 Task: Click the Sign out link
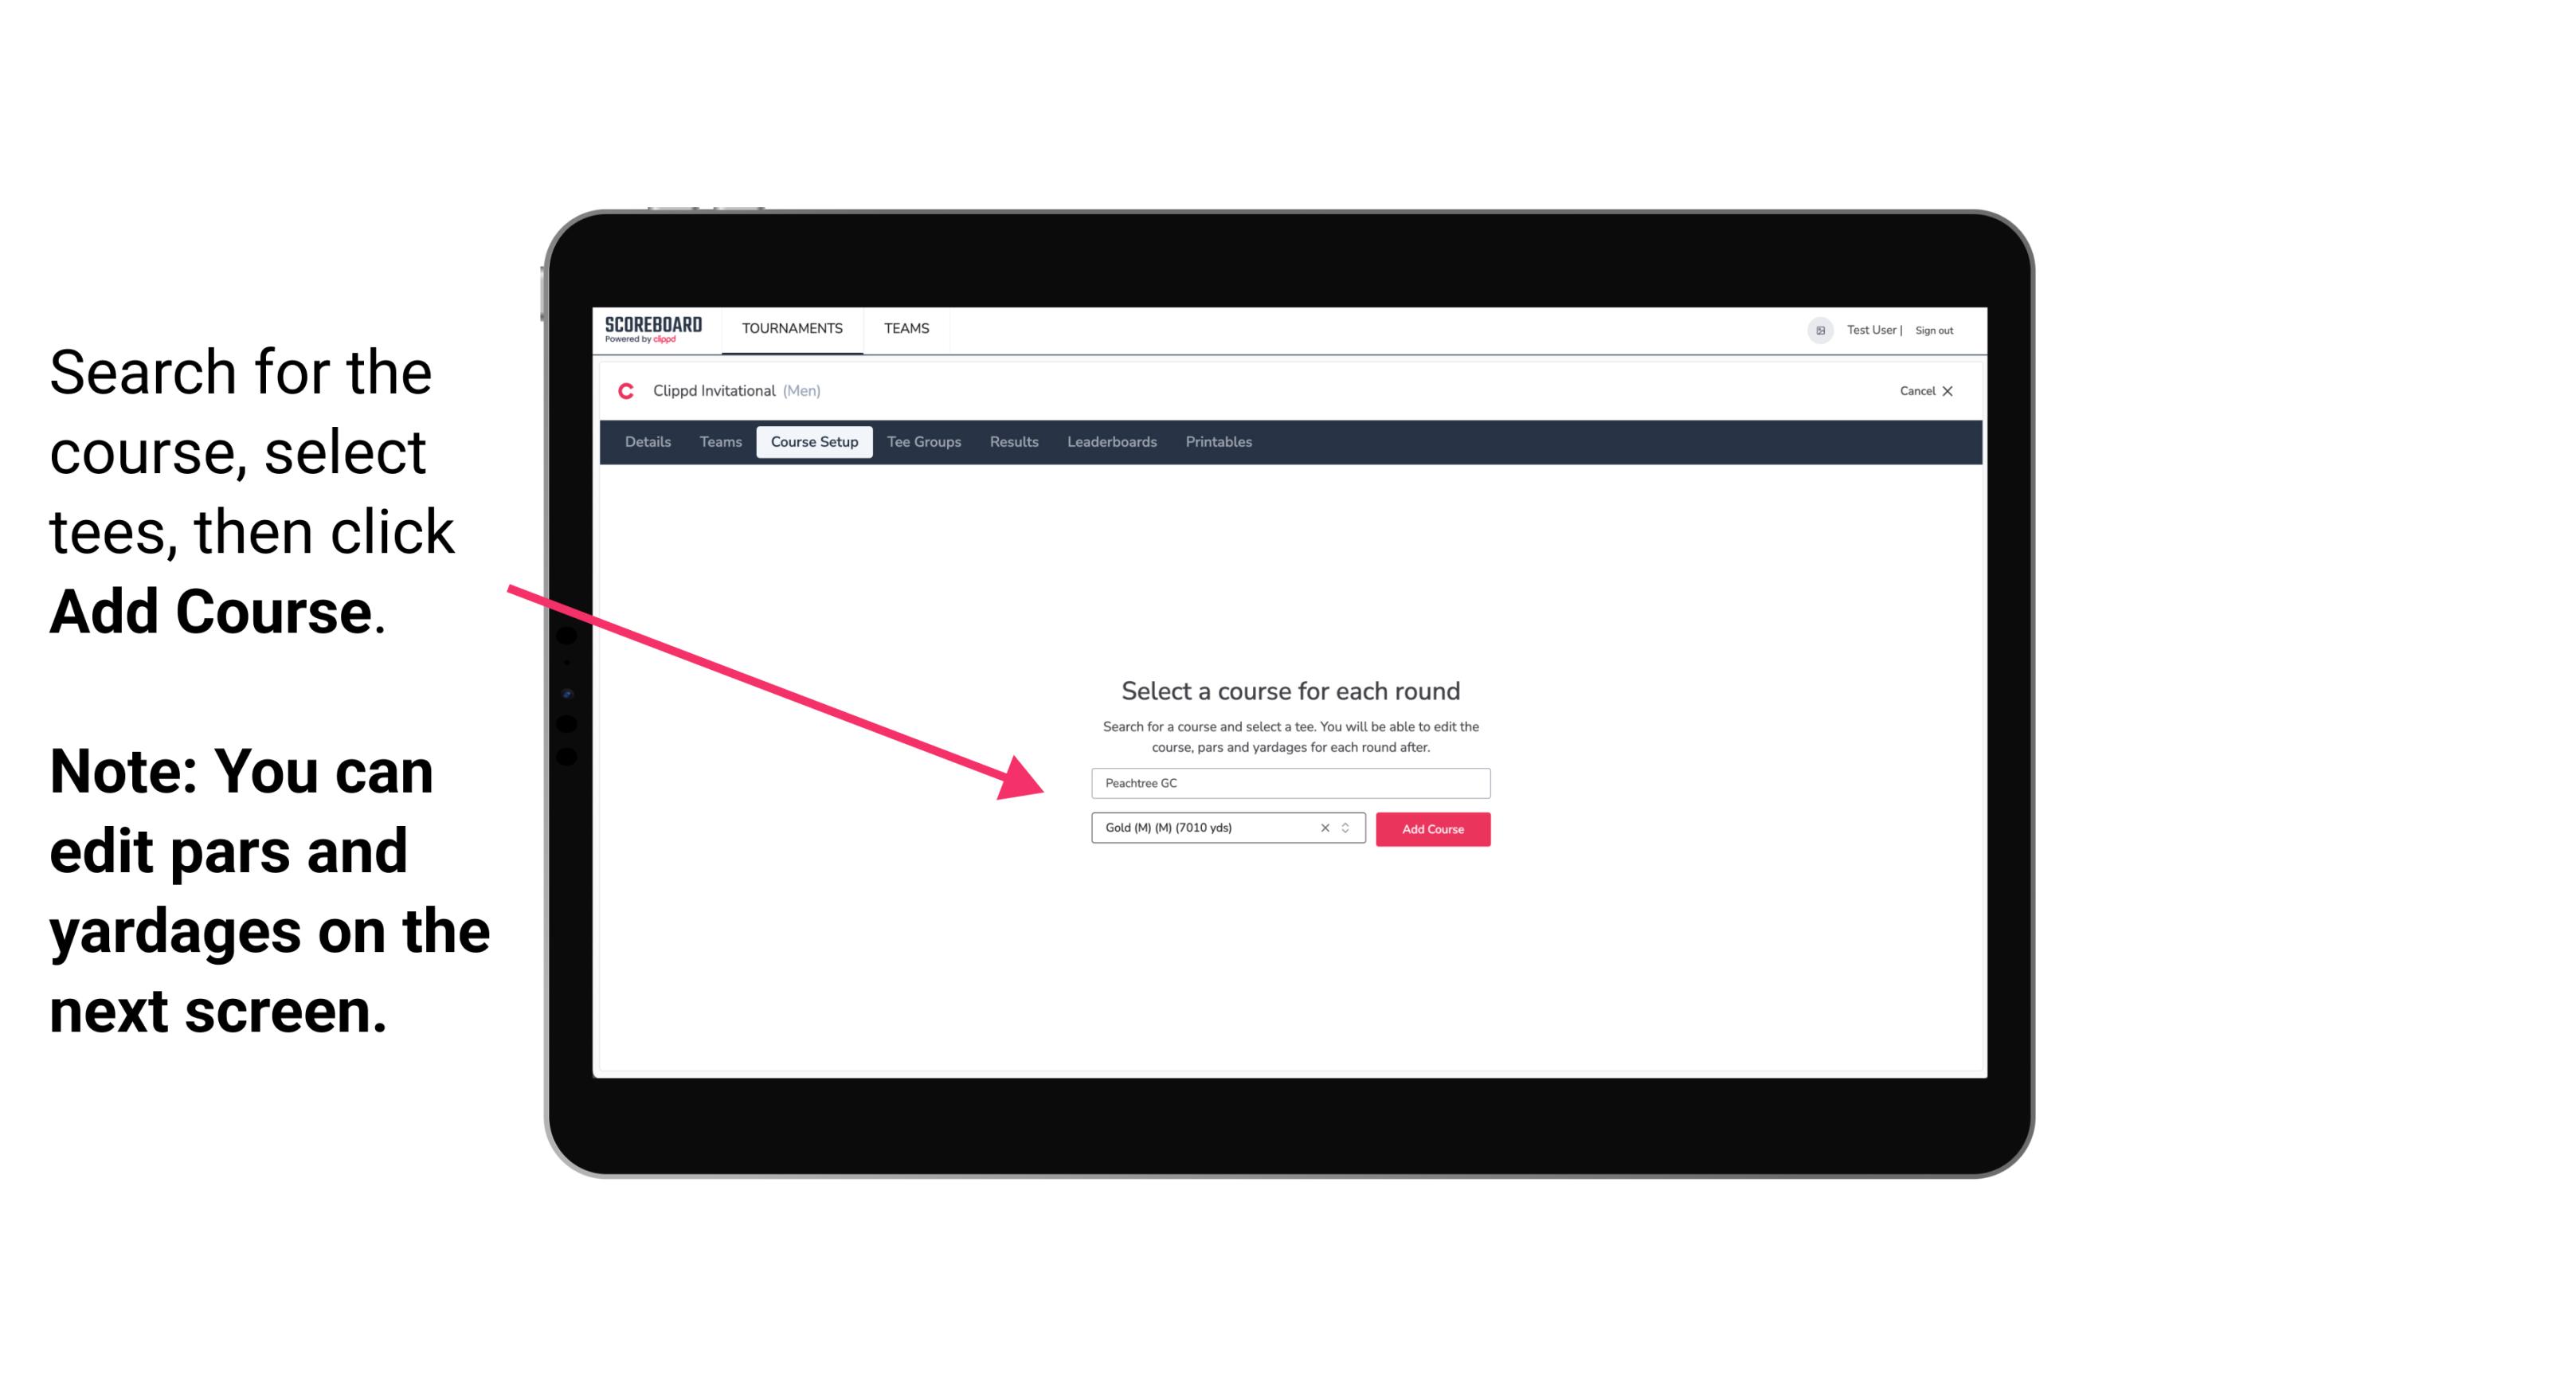coord(1935,330)
